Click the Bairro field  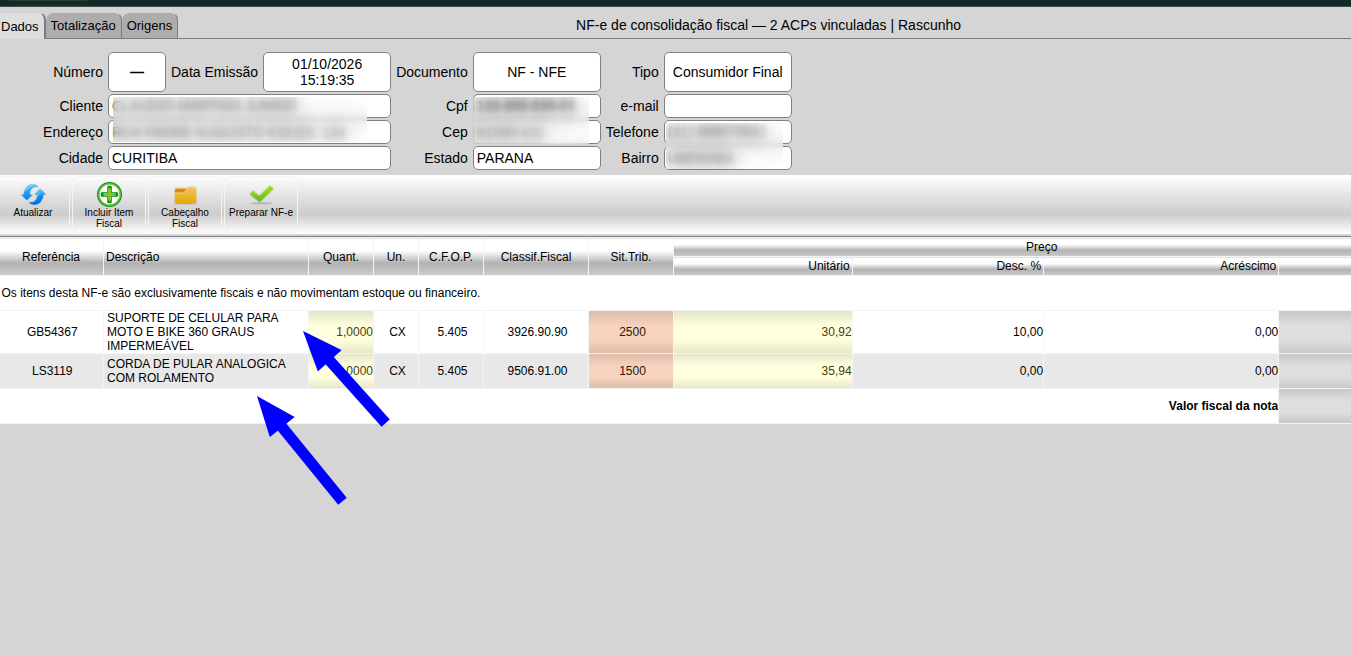tap(728, 158)
